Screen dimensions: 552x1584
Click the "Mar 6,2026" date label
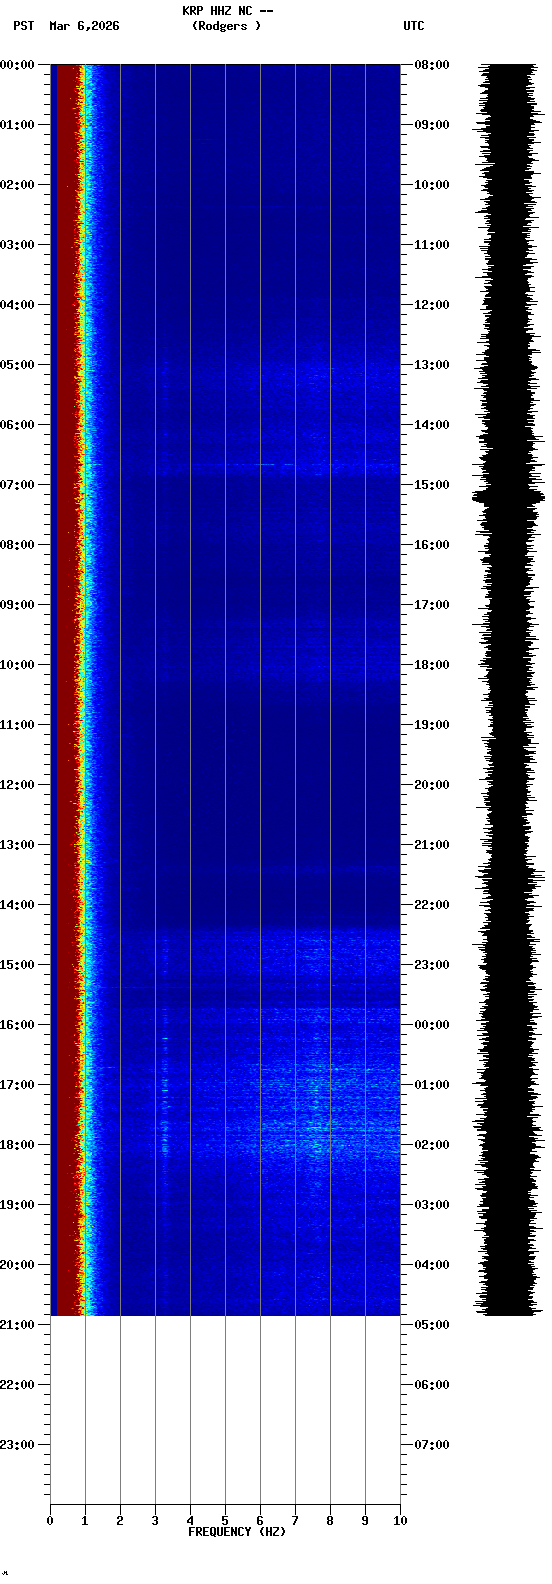(x=84, y=26)
